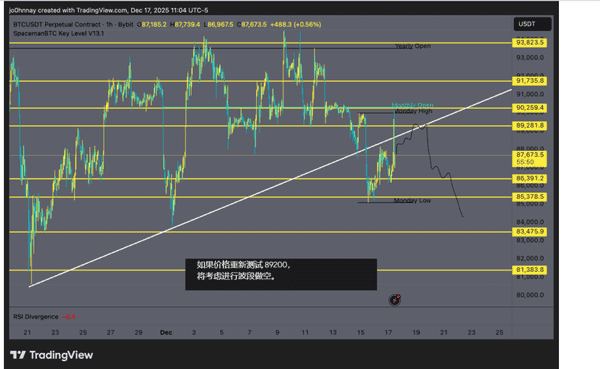Click the 89,281.8 yellow price label

[530, 126]
